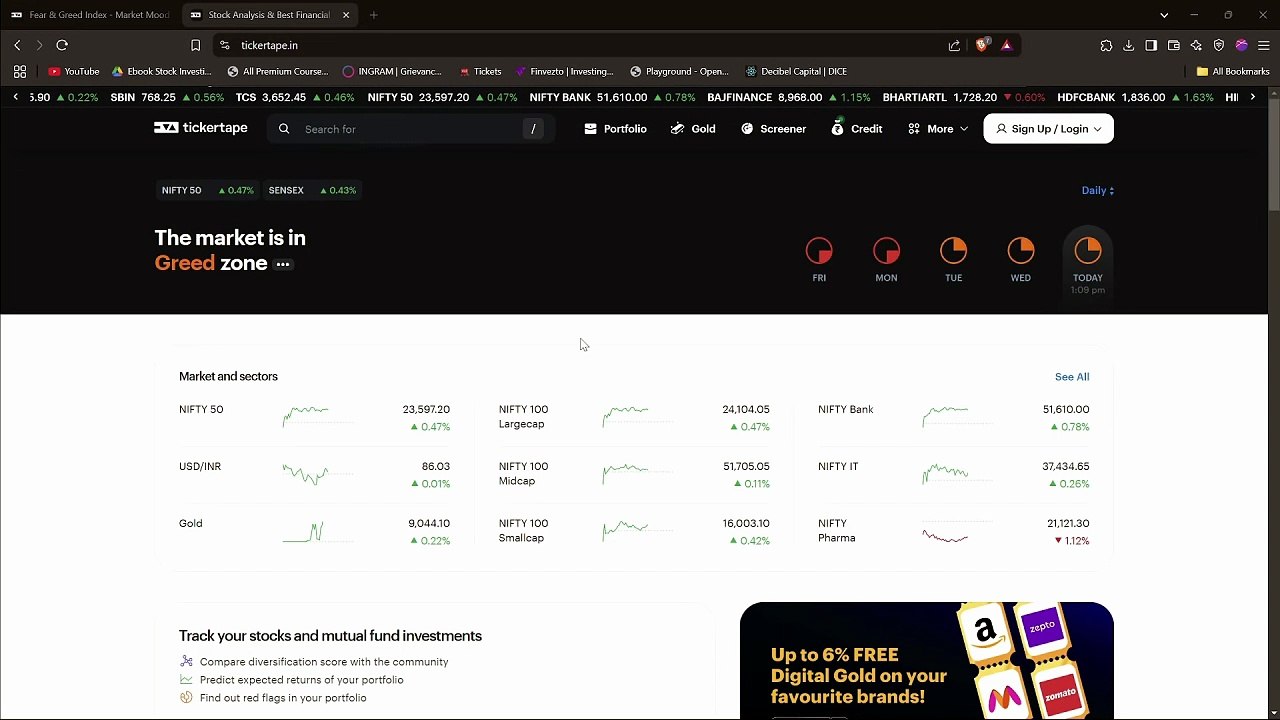The image size is (1280, 720).
Task: Open the Portfolio menu item
Action: point(615,129)
